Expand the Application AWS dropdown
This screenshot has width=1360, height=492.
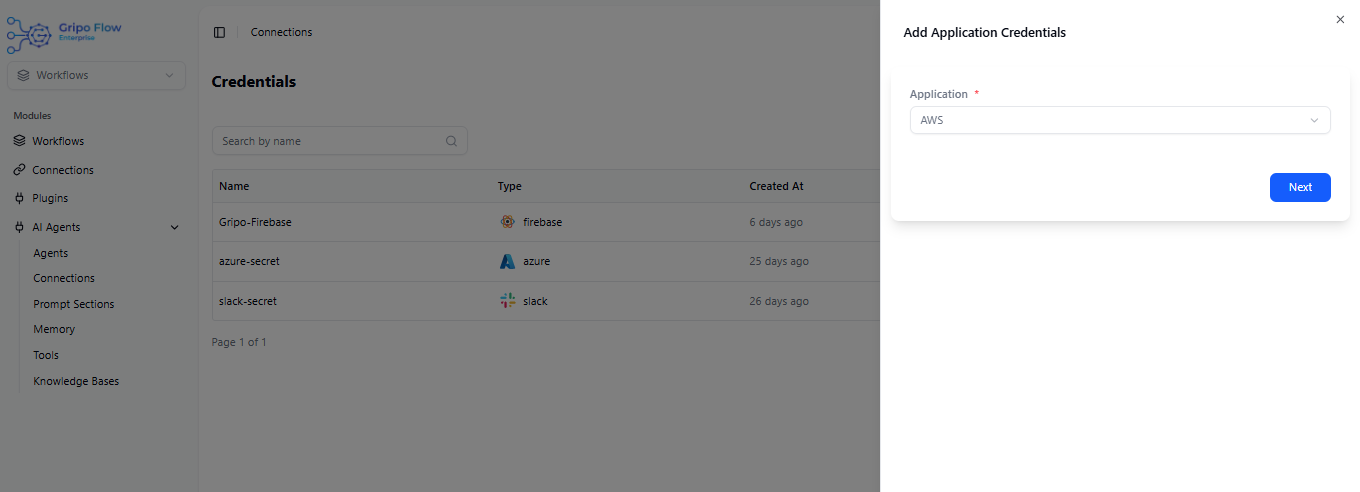1119,120
